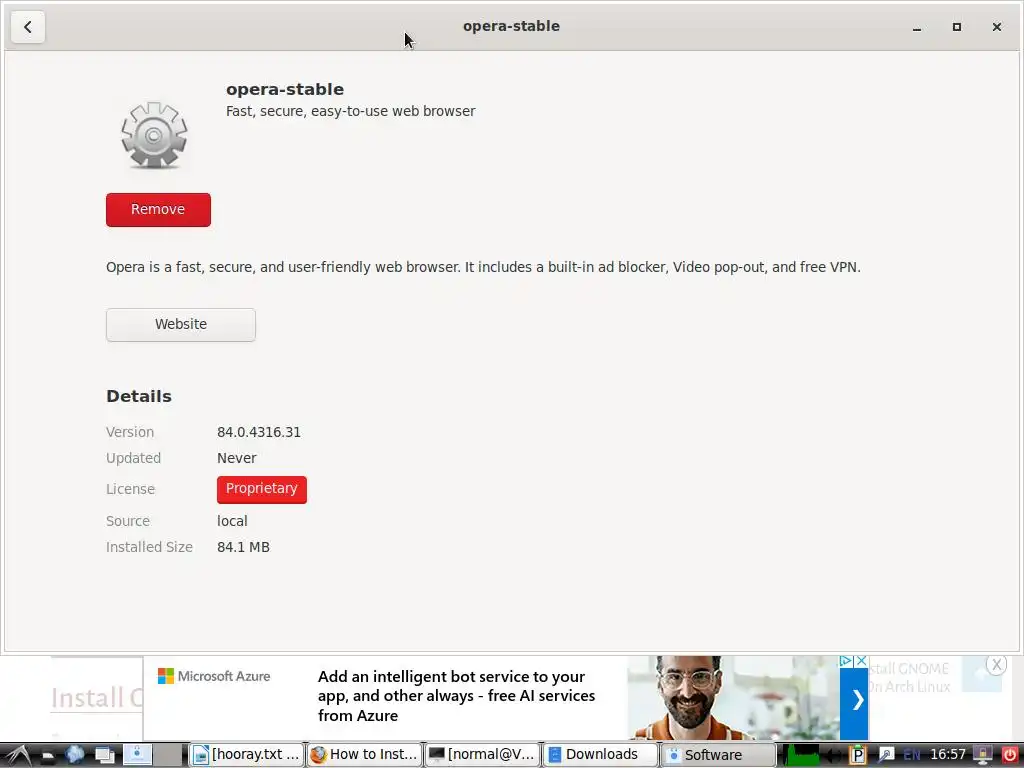
Task: Click the 16:57 clock
Action: click(x=948, y=754)
